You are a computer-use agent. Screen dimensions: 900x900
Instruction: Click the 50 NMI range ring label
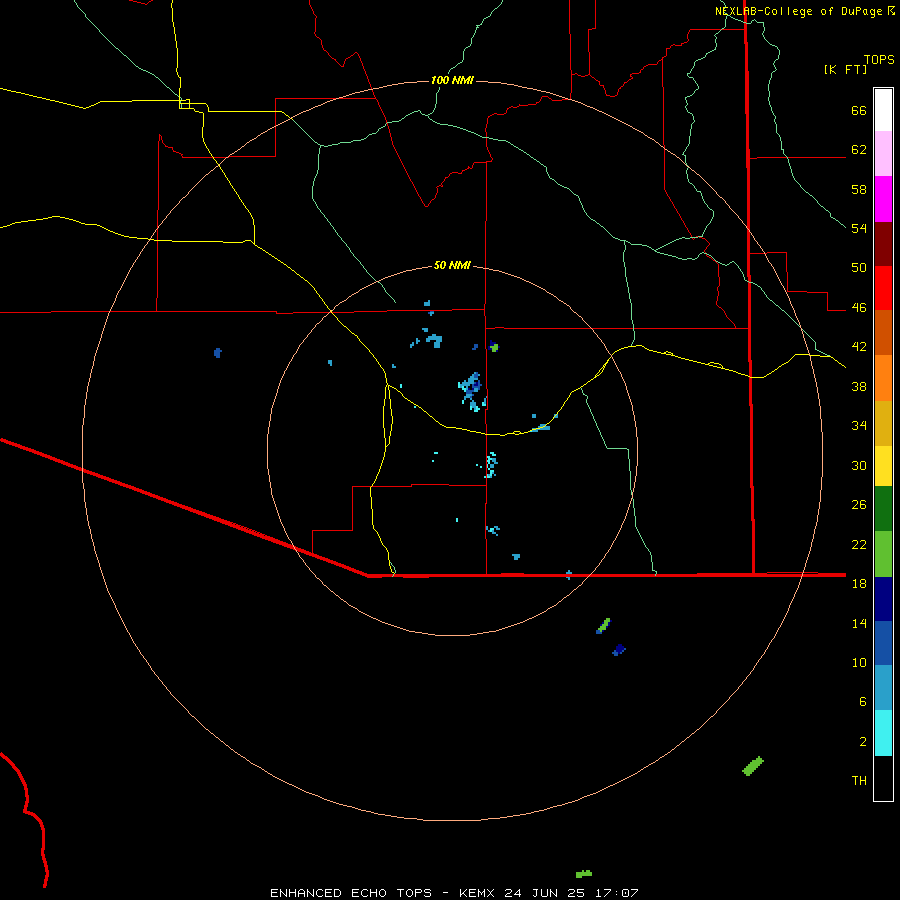pyautogui.click(x=452, y=265)
